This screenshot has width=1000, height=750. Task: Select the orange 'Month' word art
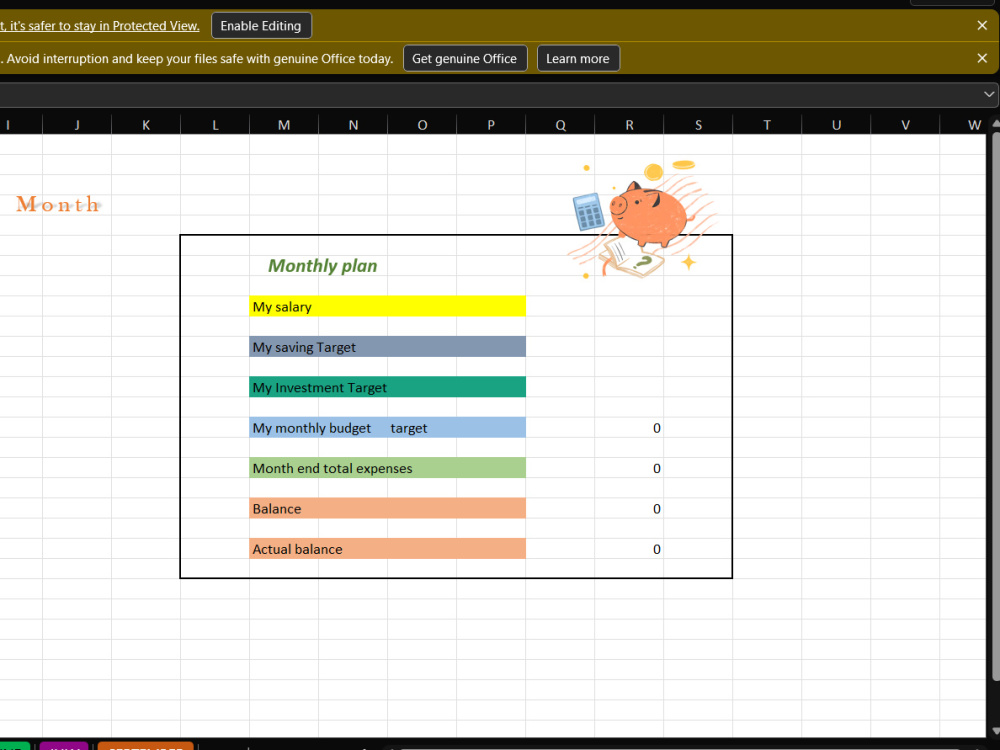(58, 205)
